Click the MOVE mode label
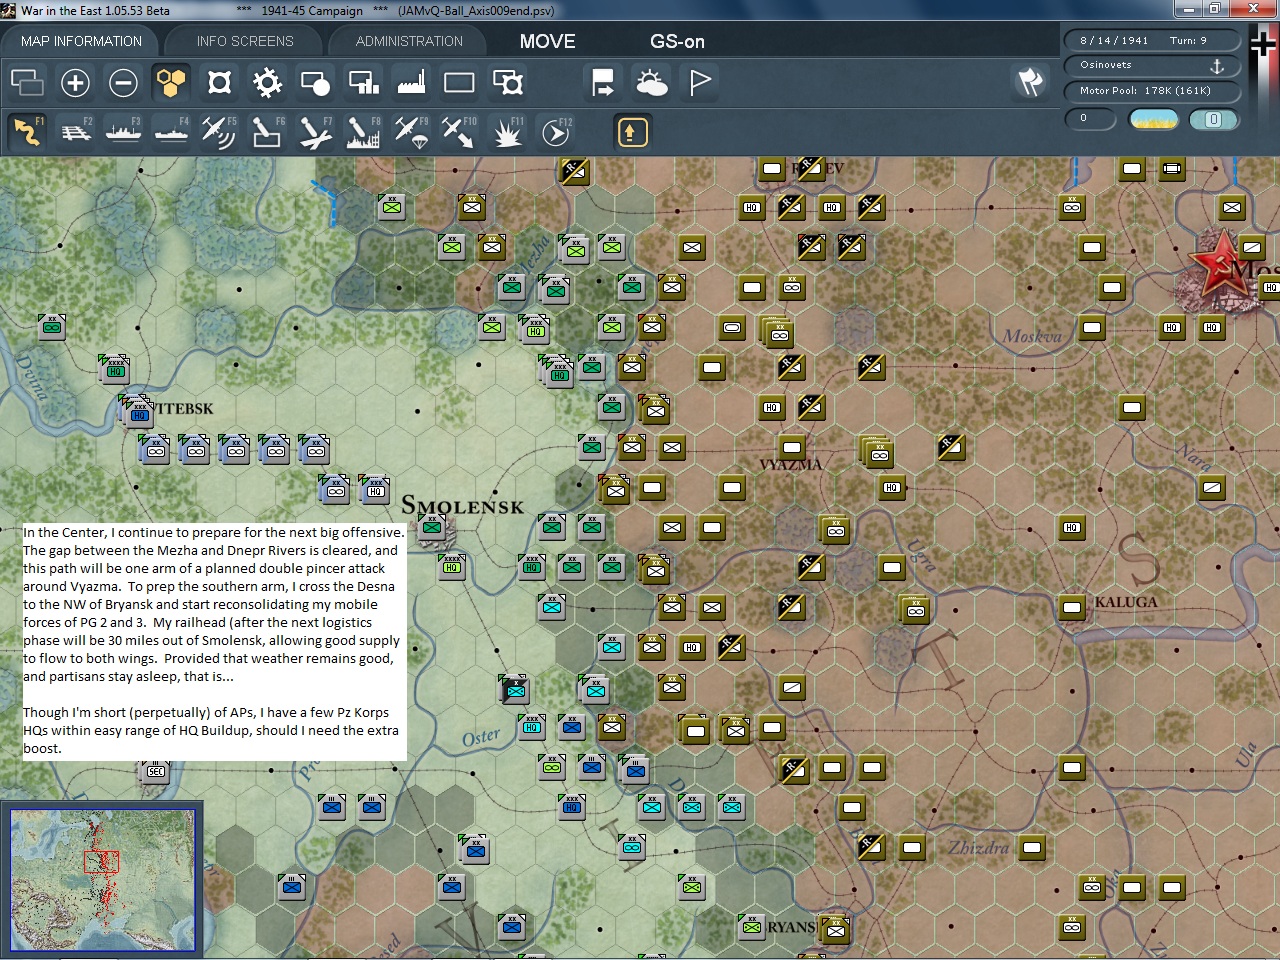Viewport: 1280px width, 960px height. click(547, 41)
